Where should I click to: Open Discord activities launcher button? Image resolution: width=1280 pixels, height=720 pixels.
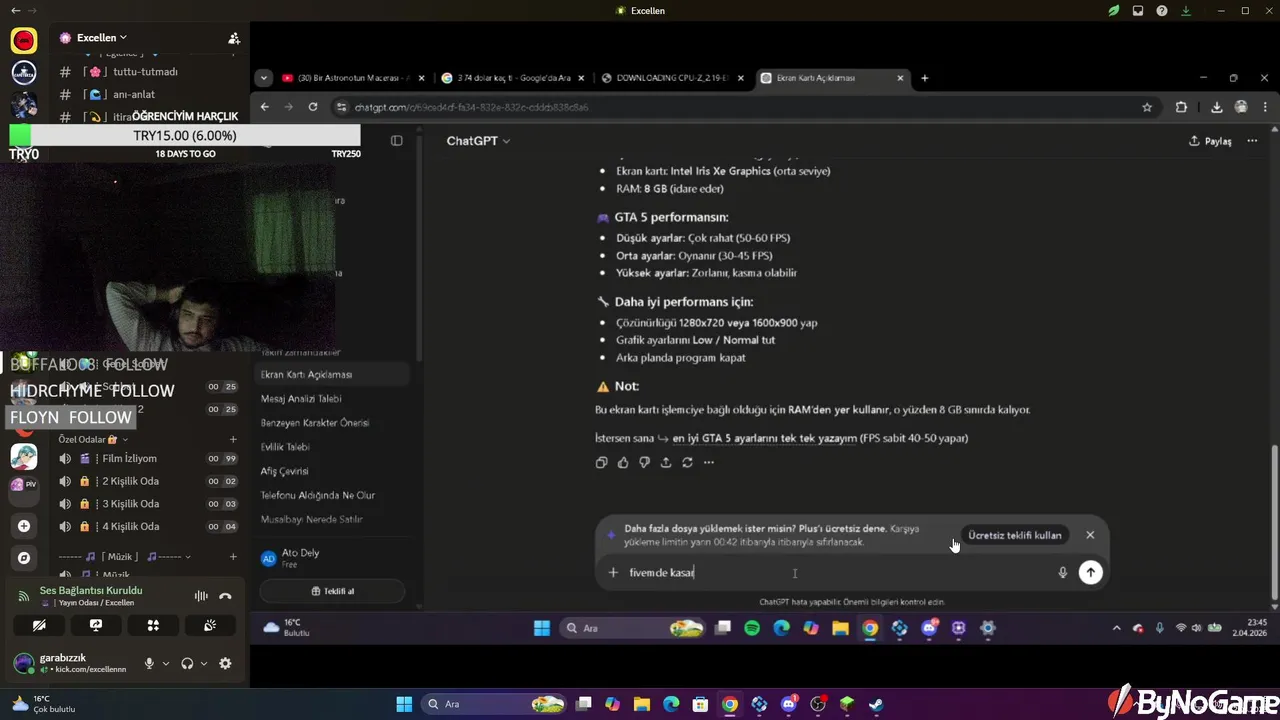(153, 625)
